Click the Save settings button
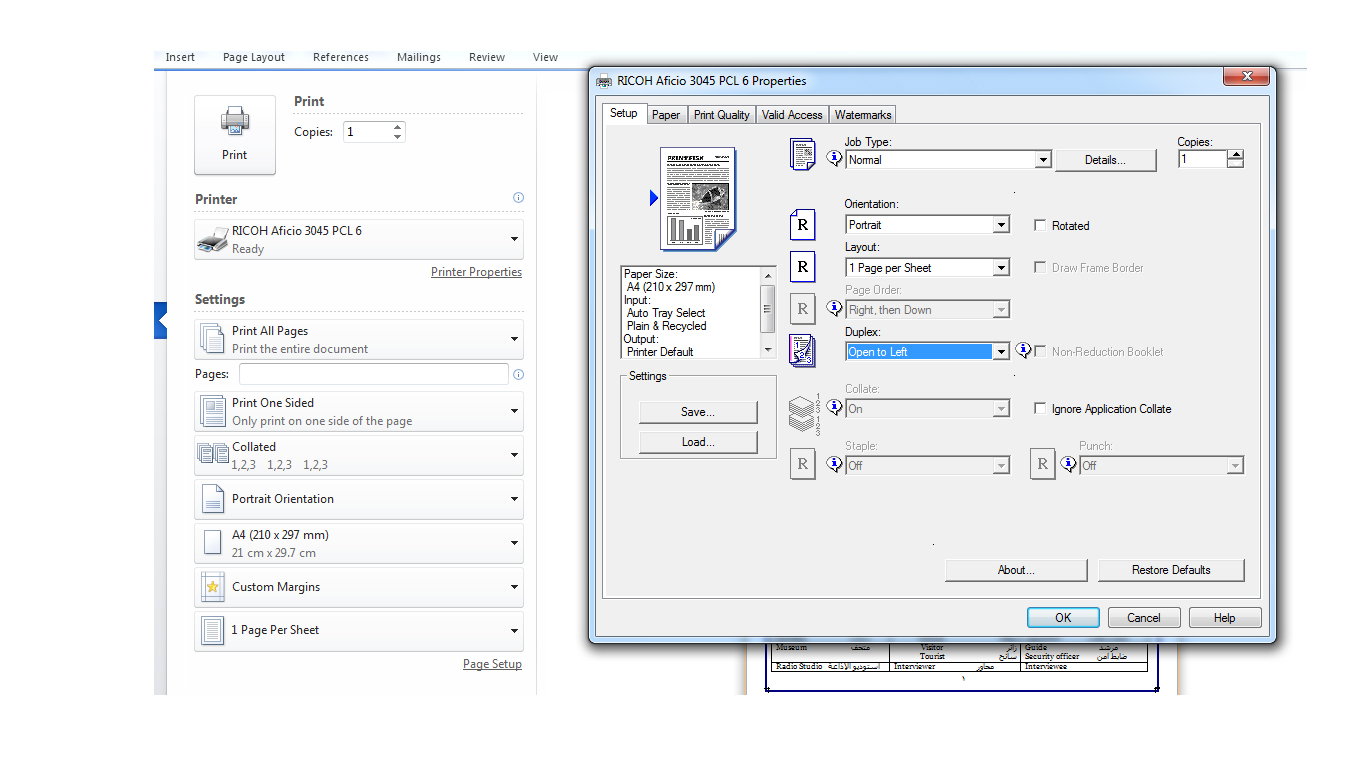The width and height of the screenshot is (1366, 768). click(698, 412)
